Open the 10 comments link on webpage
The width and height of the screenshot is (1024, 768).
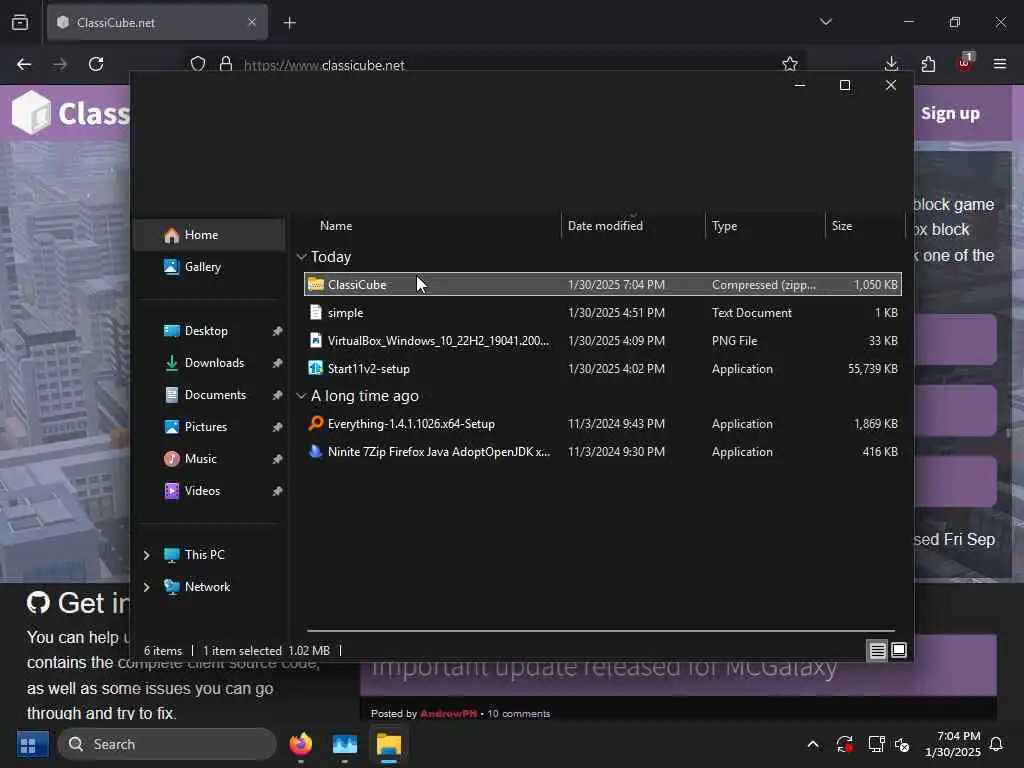click(x=519, y=714)
